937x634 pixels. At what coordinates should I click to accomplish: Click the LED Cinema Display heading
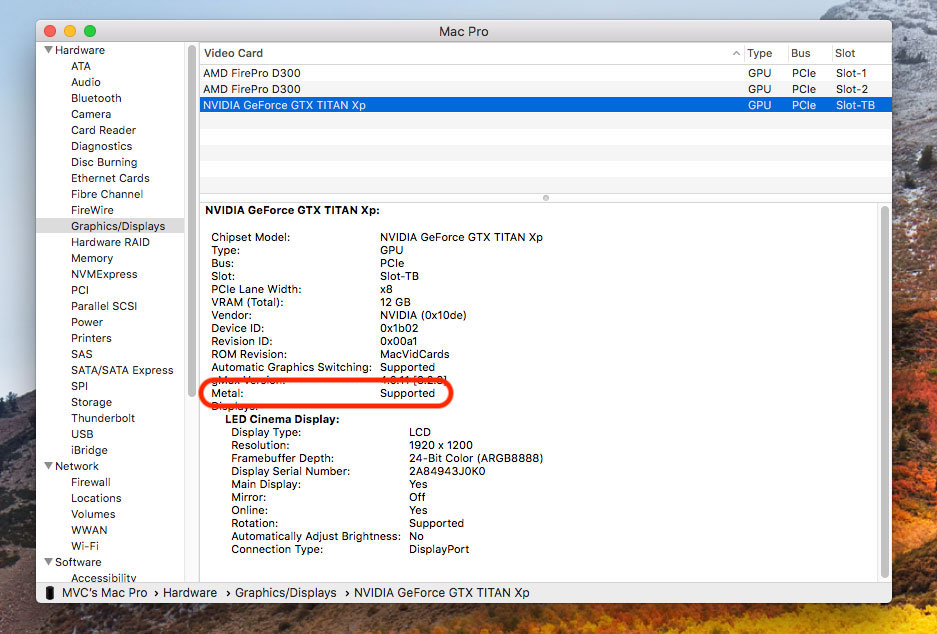(x=282, y=419)
